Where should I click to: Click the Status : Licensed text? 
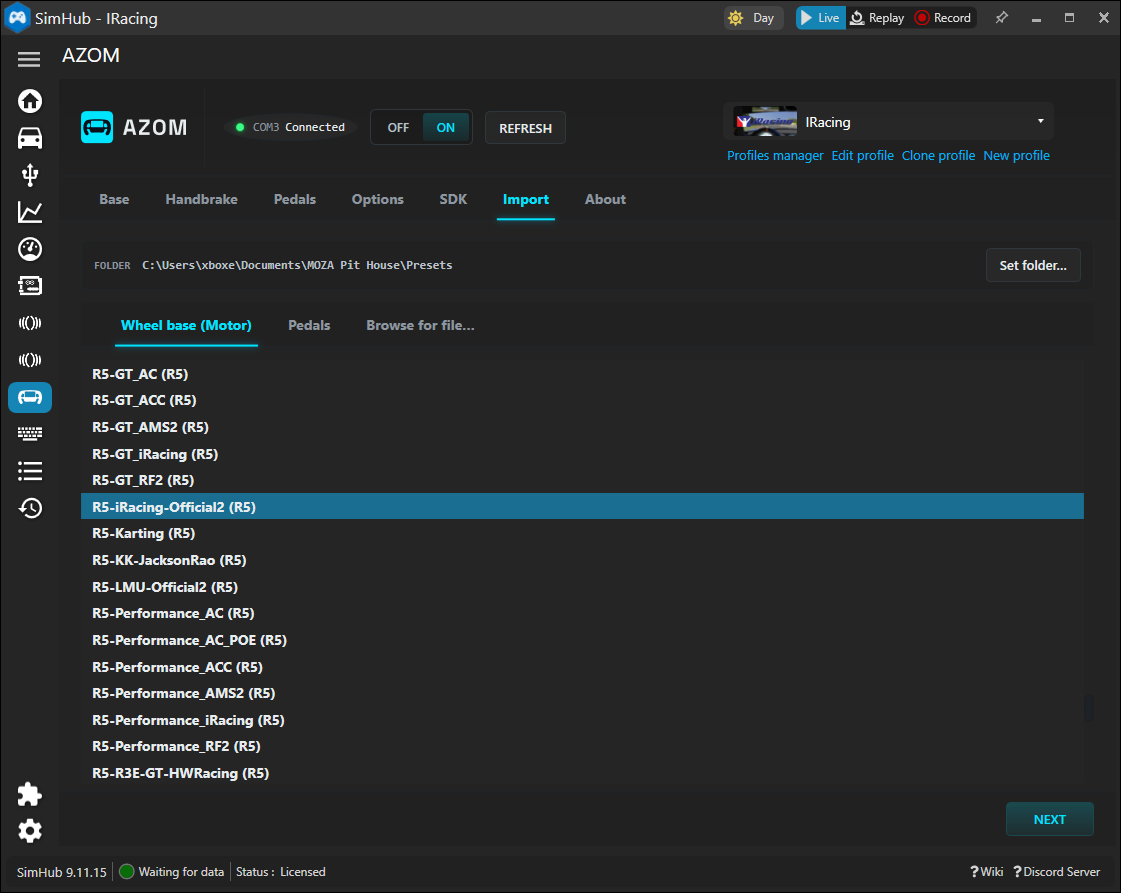(x=280, y=872)
